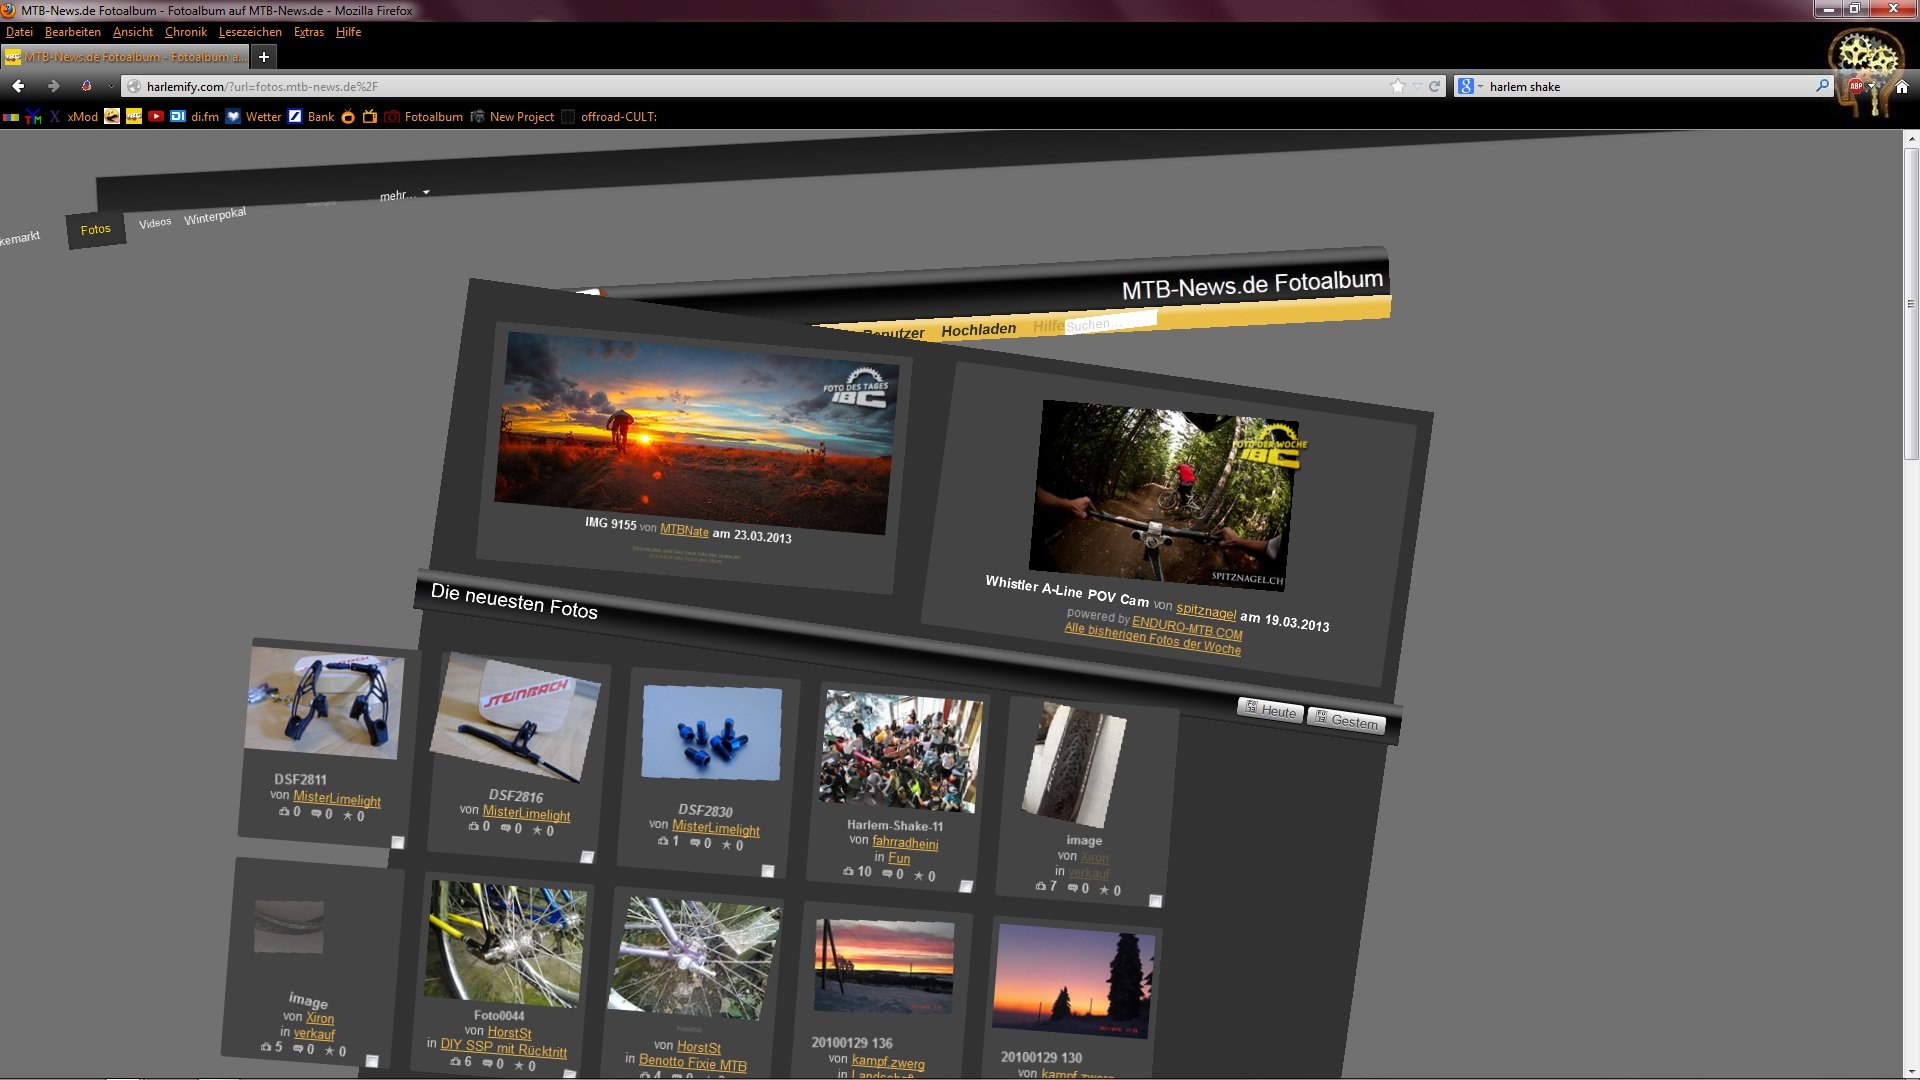
Task: Open the Fun album link
Action: pyautogui.click(x=899, y=858)
